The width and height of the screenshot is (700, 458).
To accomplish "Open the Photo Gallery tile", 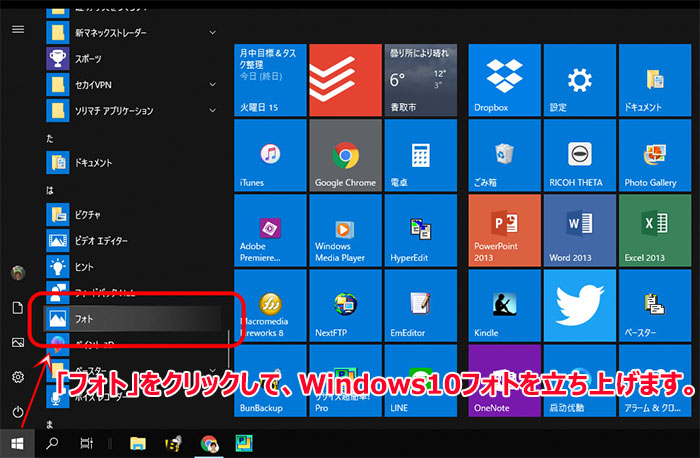I will [655, 155].
